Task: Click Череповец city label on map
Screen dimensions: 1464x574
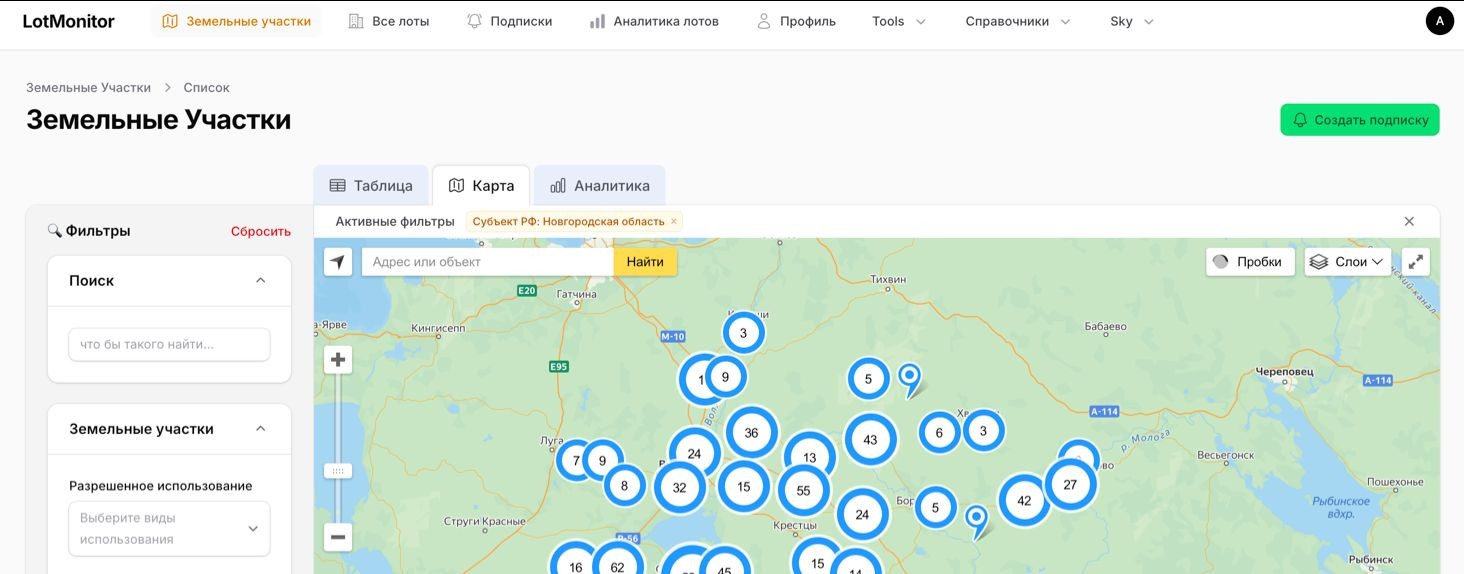Action: coord(1285,372)
